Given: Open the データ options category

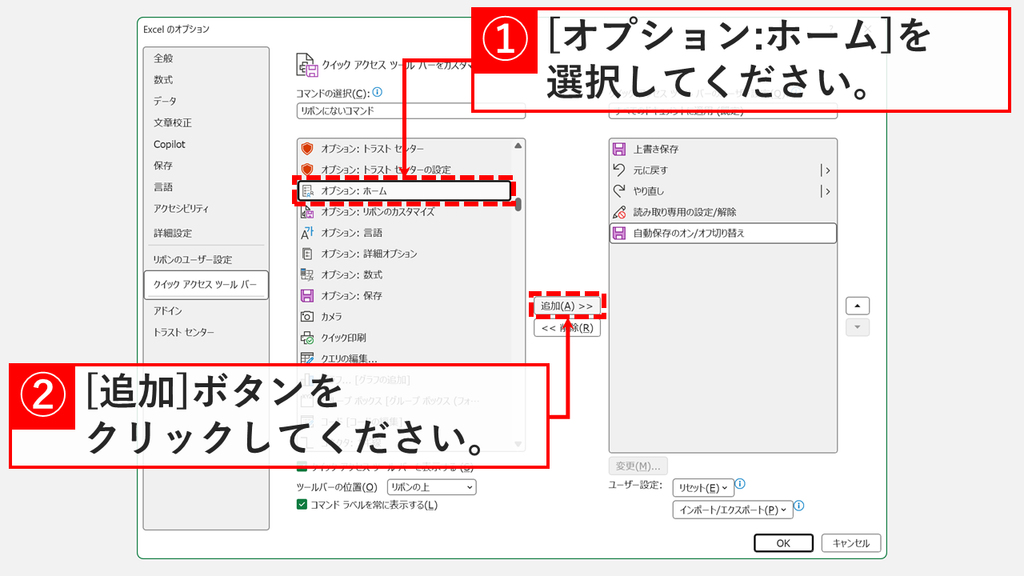Looking at the screenshot, I should click(206, 101).
